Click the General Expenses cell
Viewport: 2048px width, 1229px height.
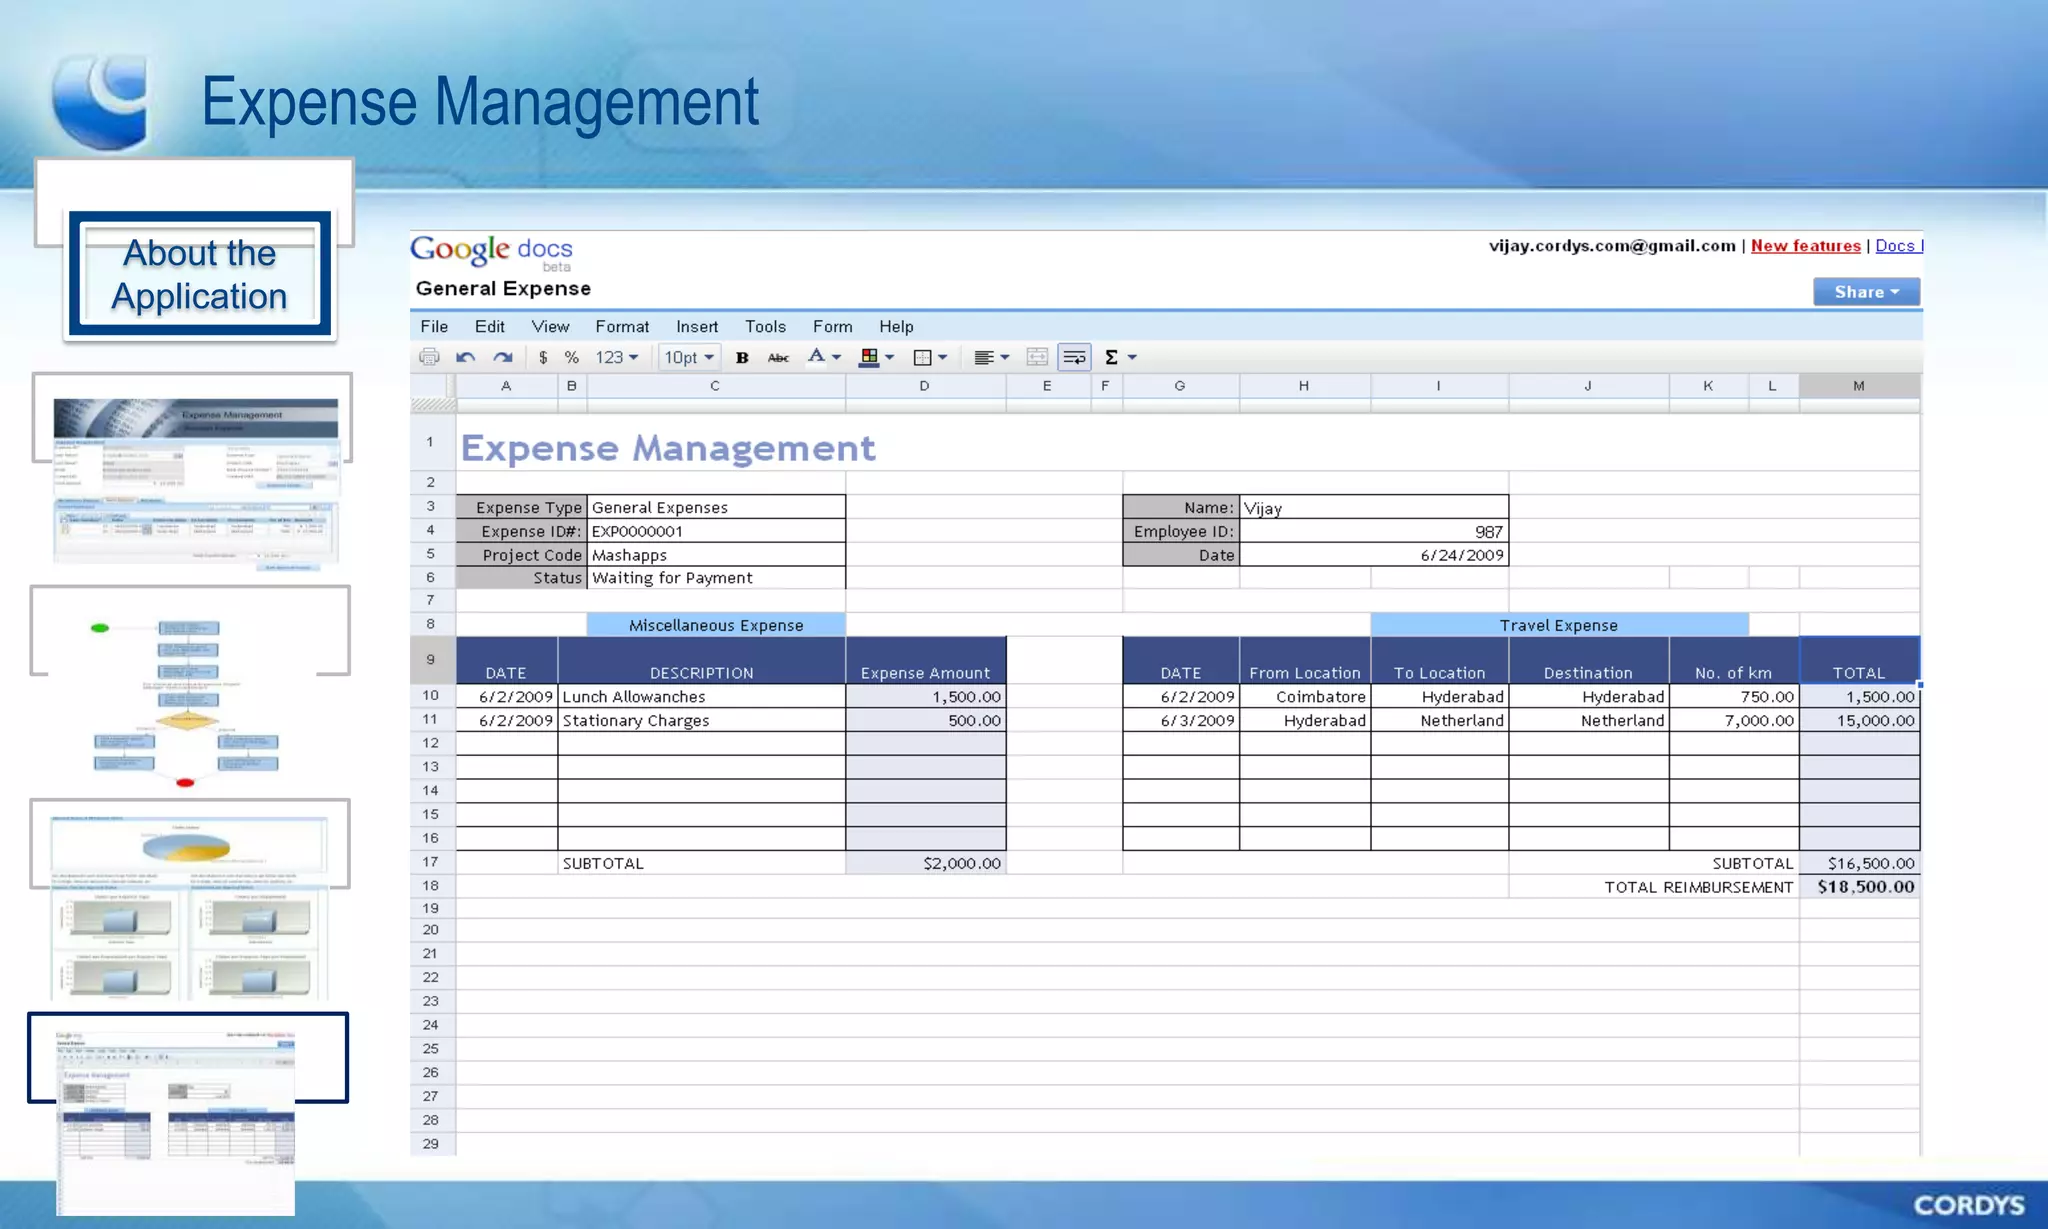click(716, 508)
